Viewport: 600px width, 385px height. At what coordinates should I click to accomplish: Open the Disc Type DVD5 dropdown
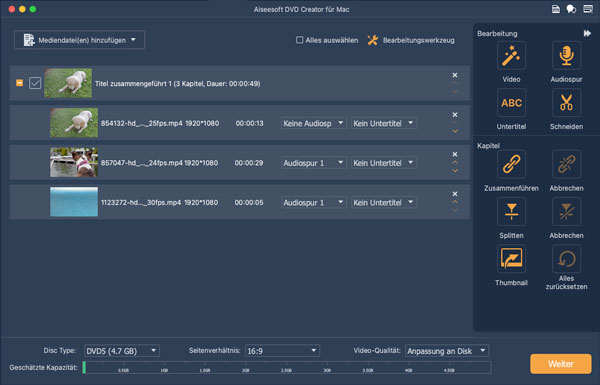[122, 351]
